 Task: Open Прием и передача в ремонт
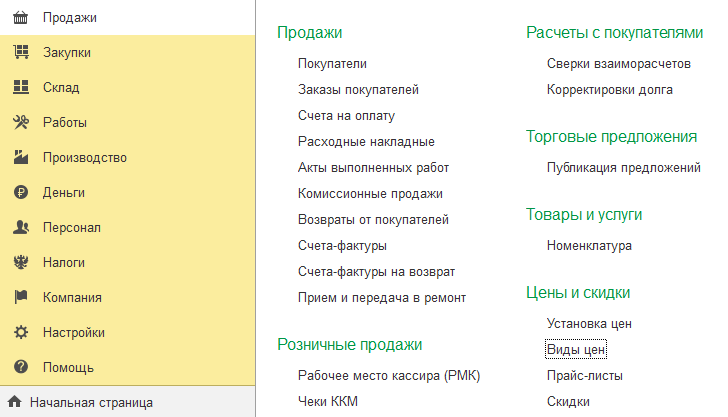tap(382, 298)
